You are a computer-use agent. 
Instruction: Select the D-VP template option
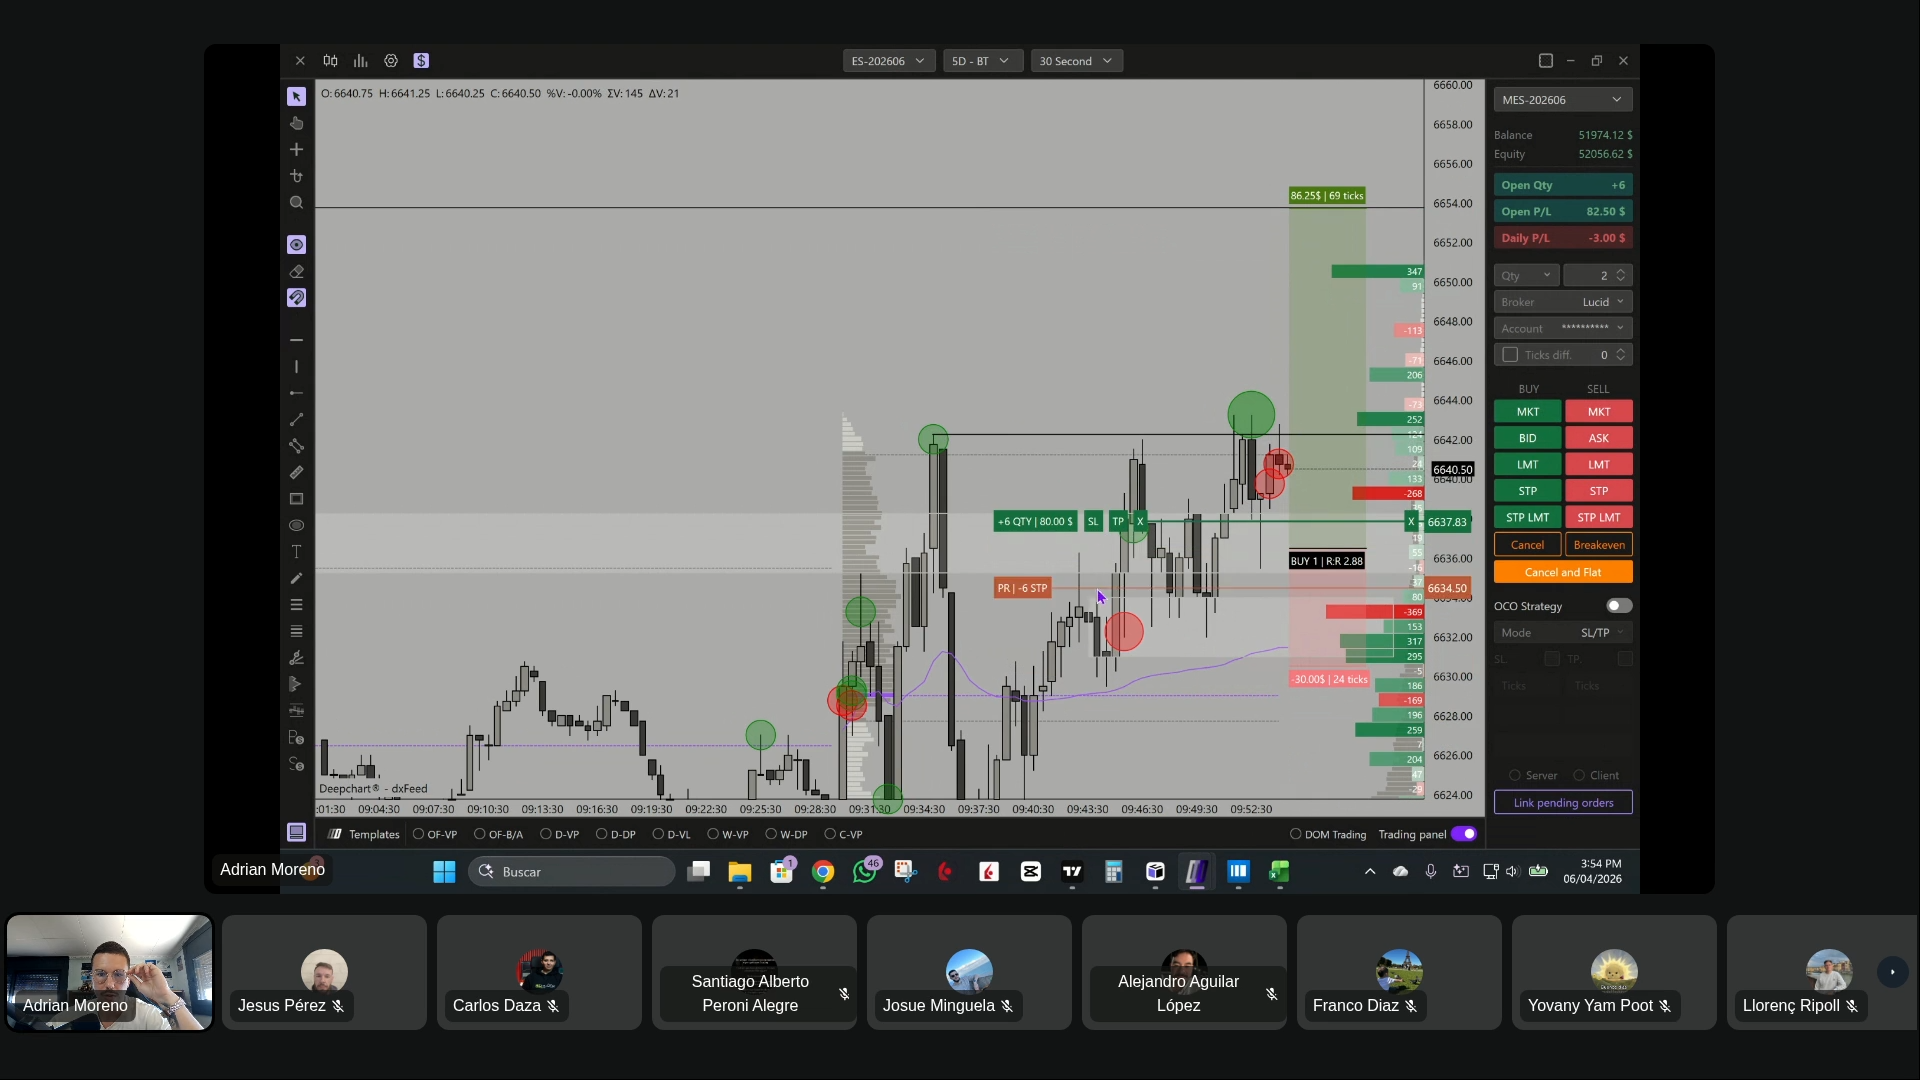pyautogui.click(x=560, y=834)
